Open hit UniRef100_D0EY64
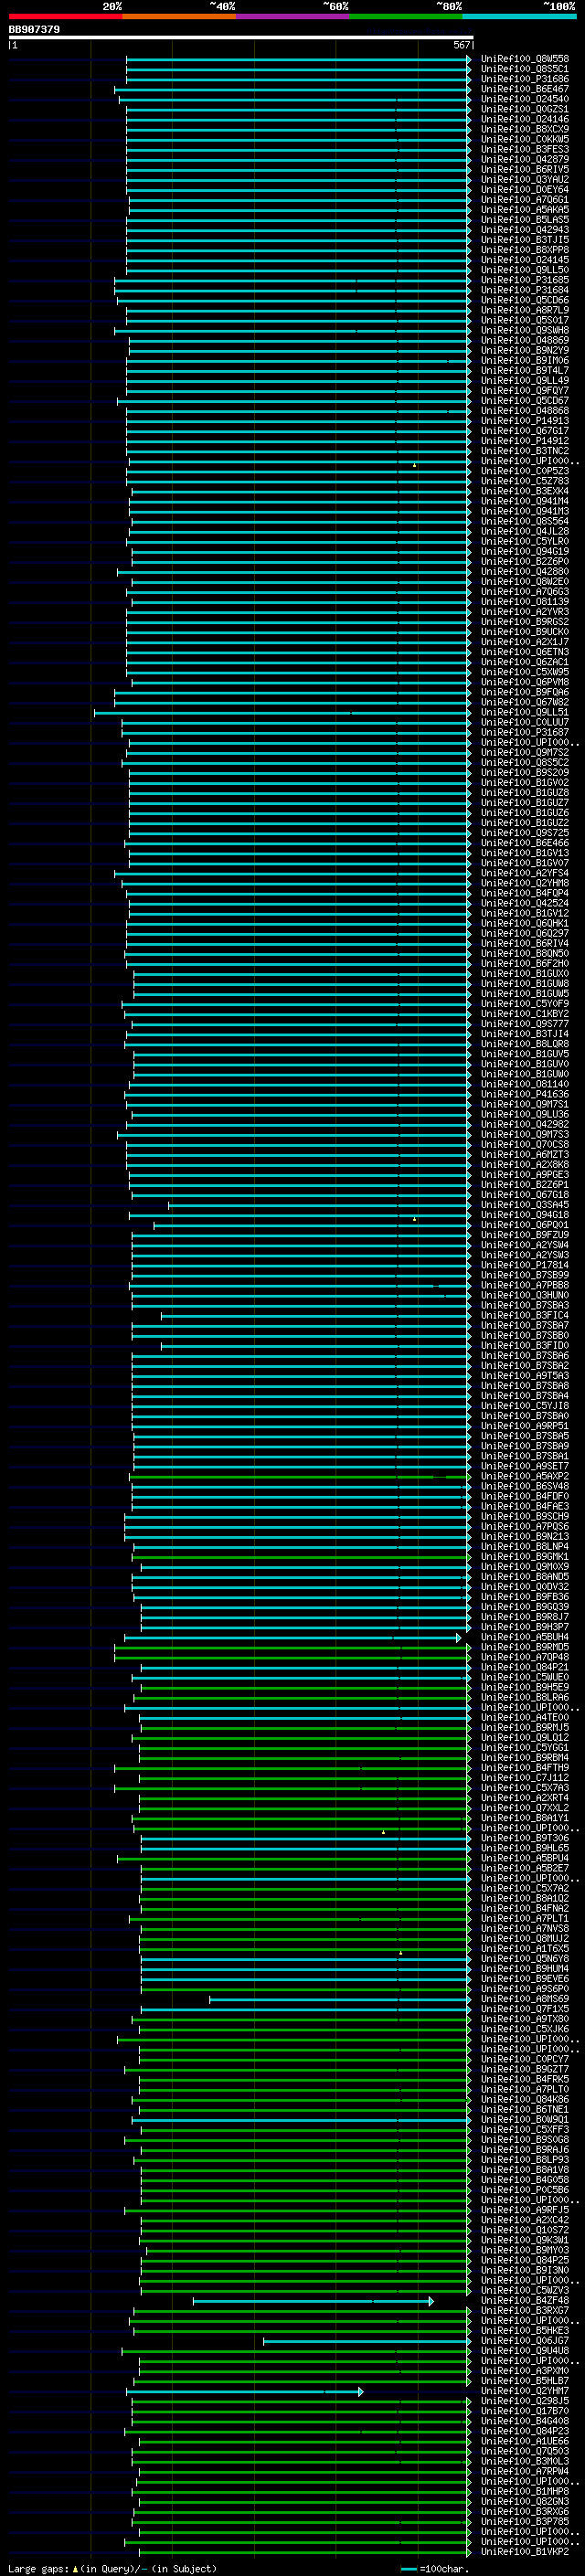 click(525, 189)
